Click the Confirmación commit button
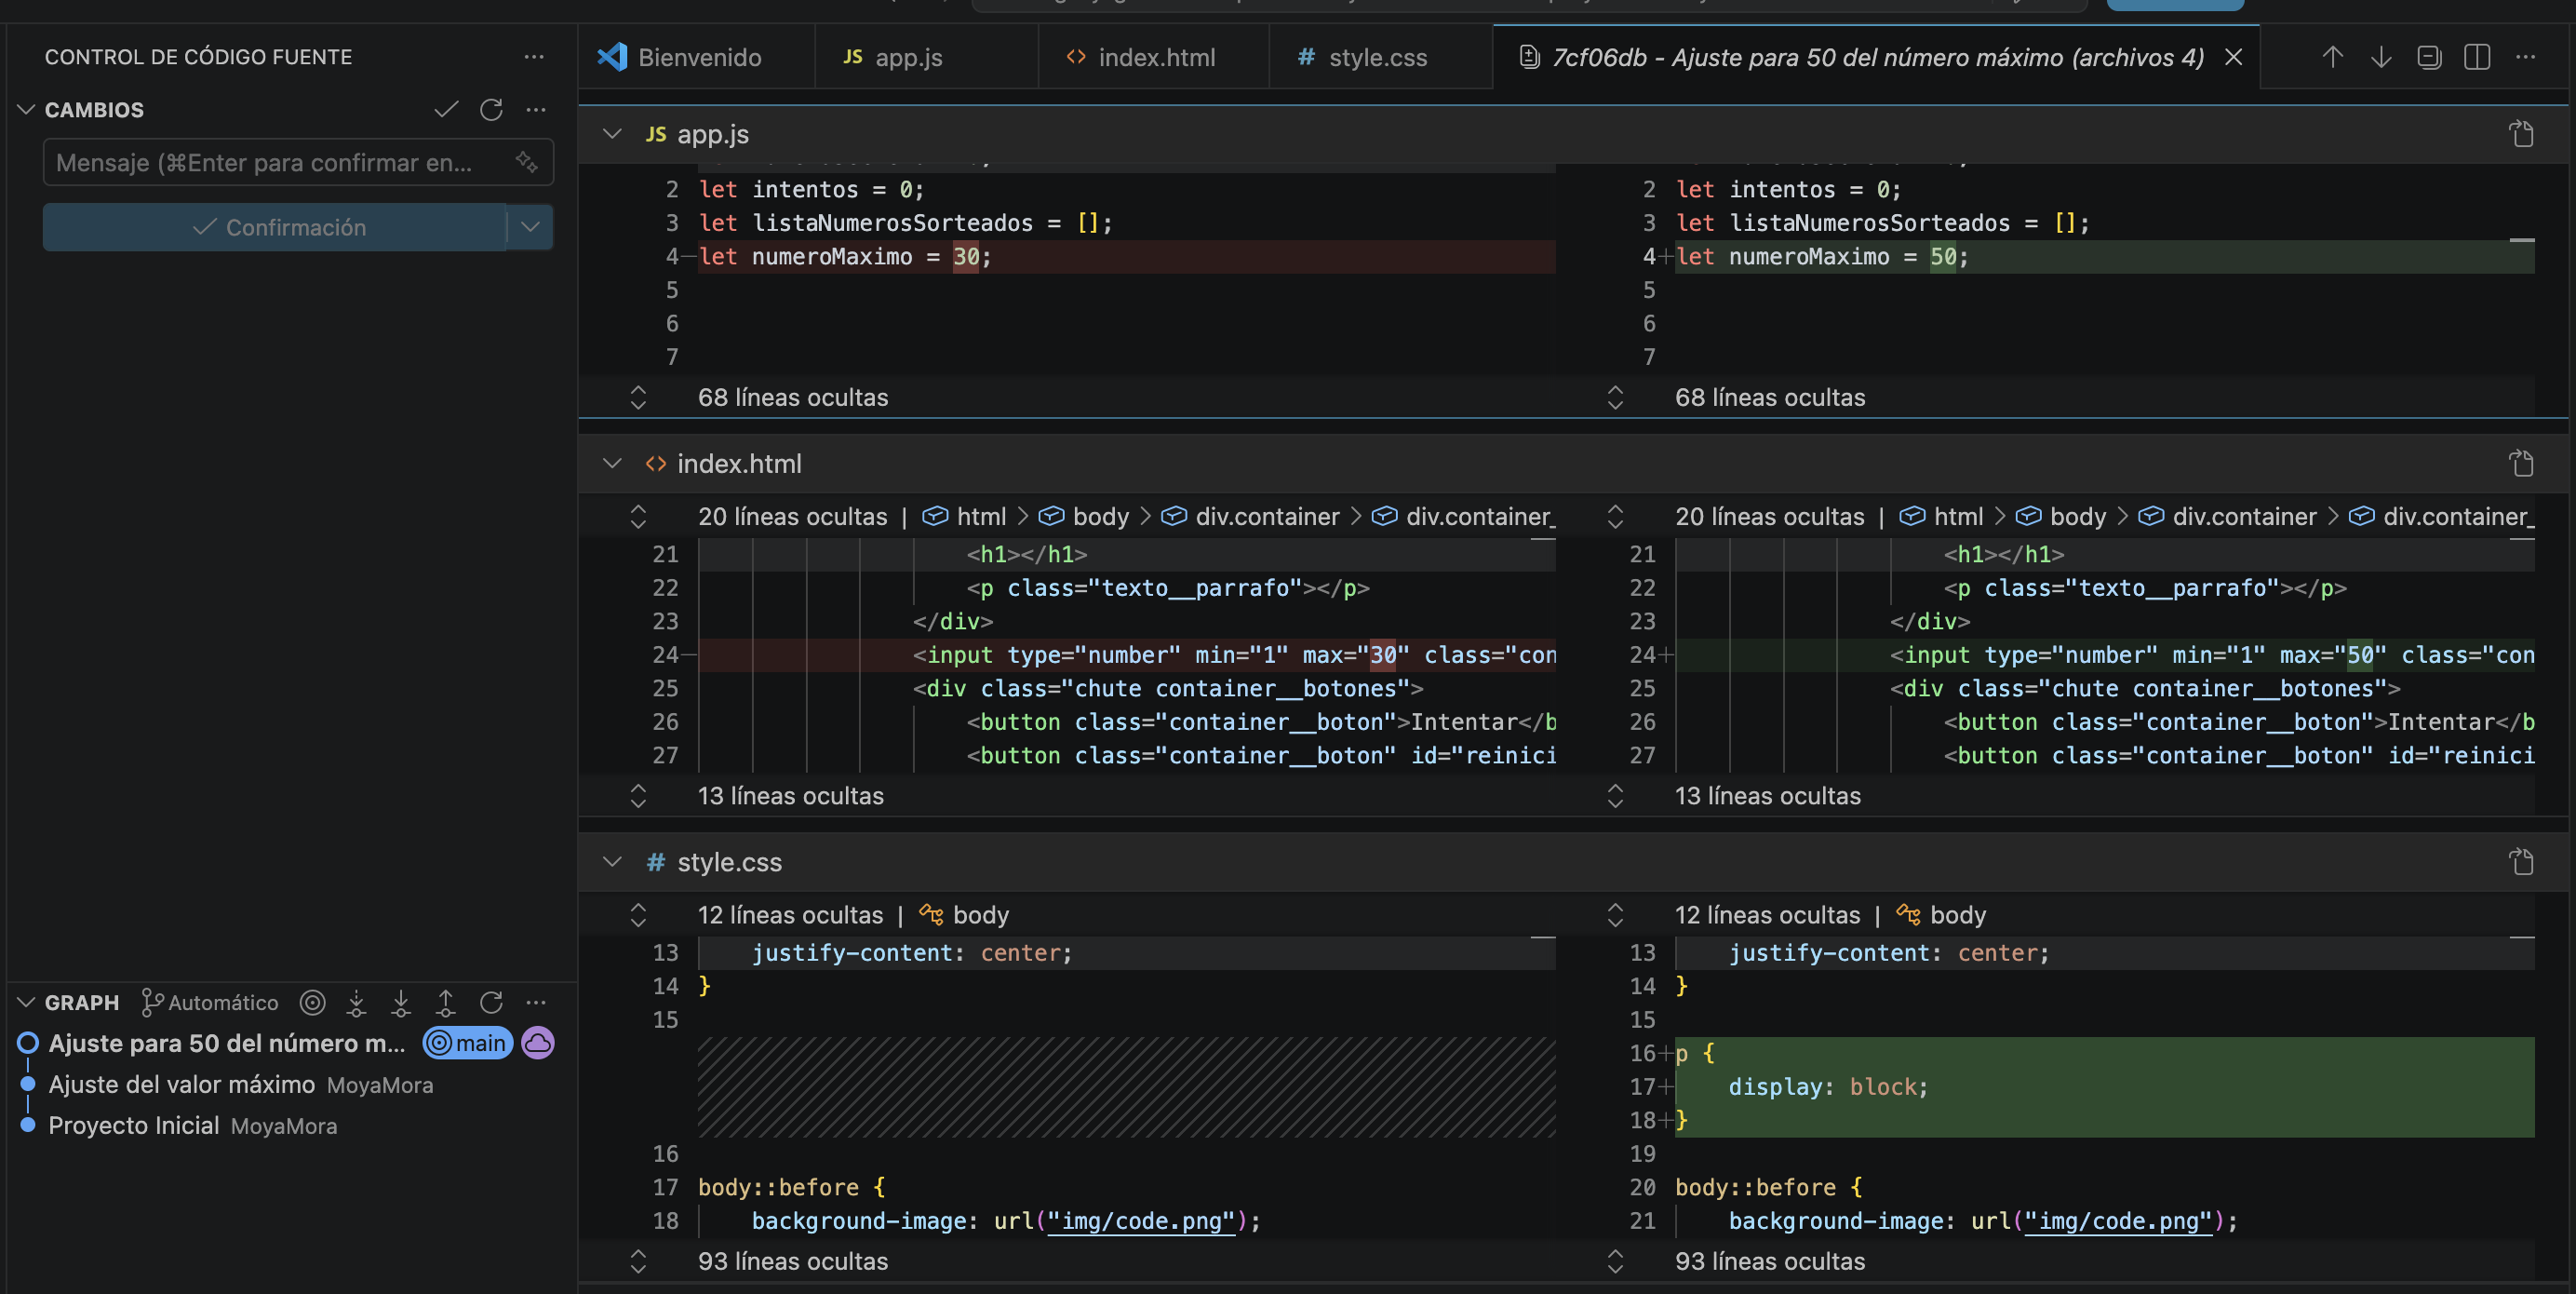Screen dimensions: 2576x1294 (276, 227)
